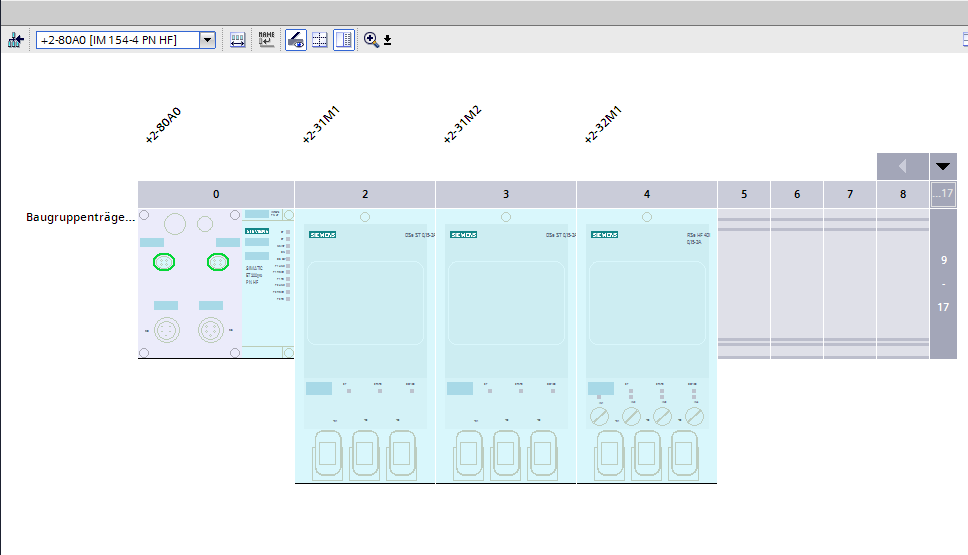Expand the black down-arrow slot dropdown
968x555 pixels.
click(x=943, y=166)
